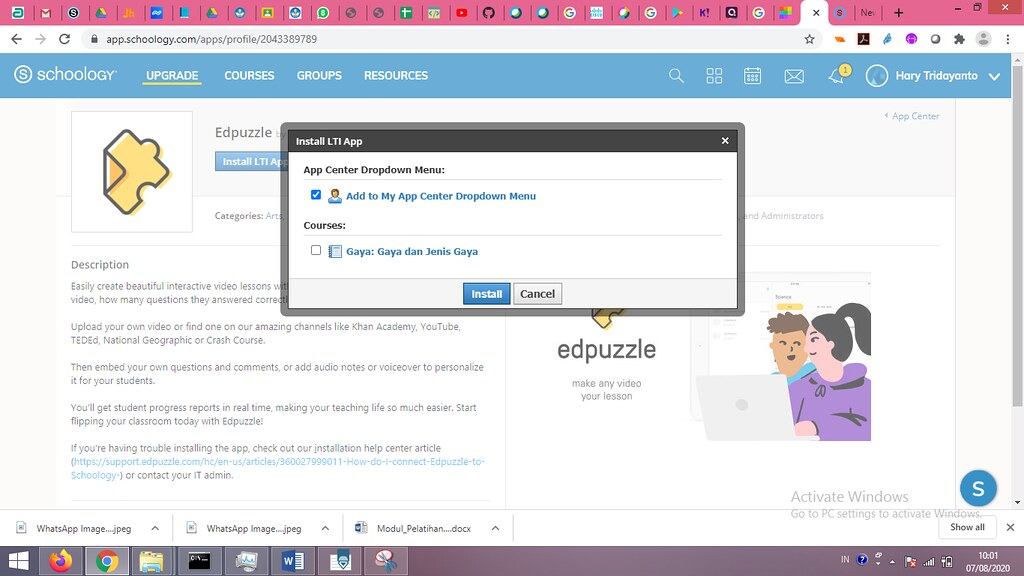Open the calendar icon in header
This screenshot has height=576, width=1024.
(x=752, y=76)
